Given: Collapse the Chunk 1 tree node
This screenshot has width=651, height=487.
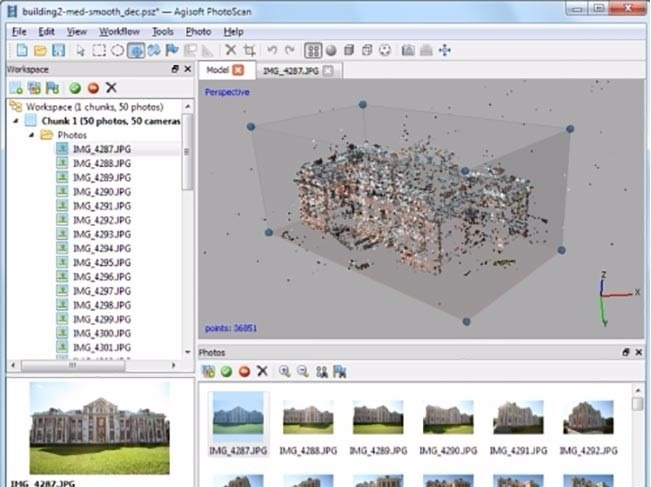Looking at the screenshot, I should tap(16, 121).
